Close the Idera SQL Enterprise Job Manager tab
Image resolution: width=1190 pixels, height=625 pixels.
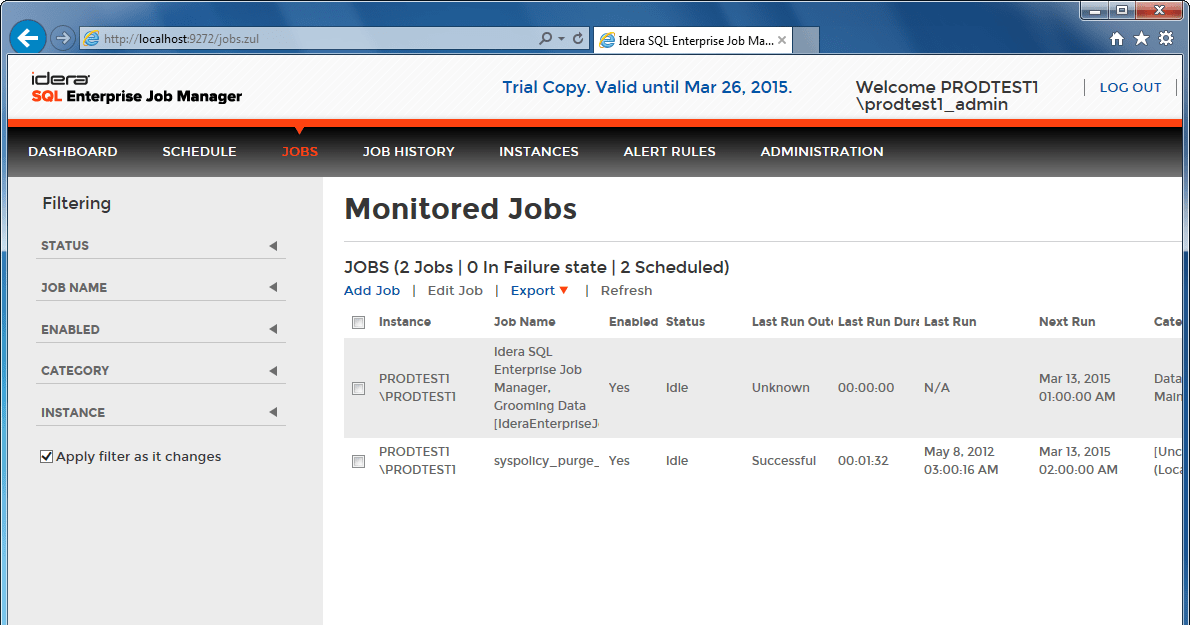782,40
